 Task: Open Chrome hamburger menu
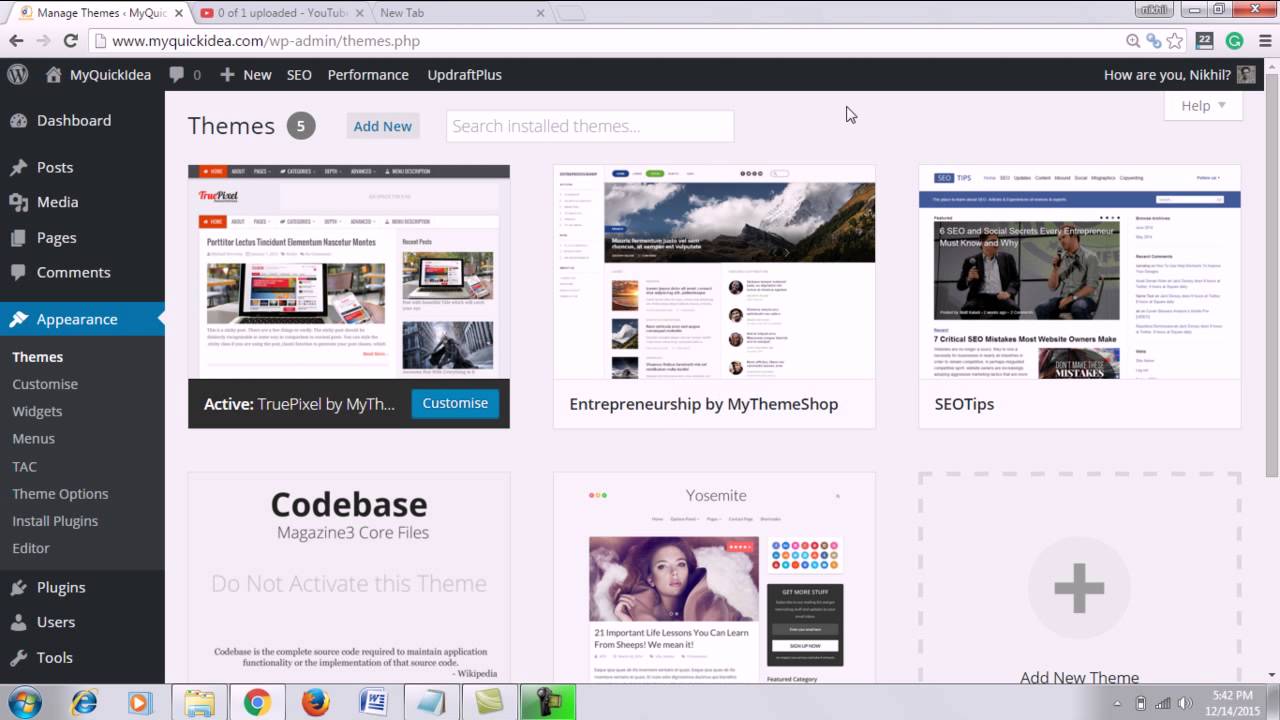1264,41
